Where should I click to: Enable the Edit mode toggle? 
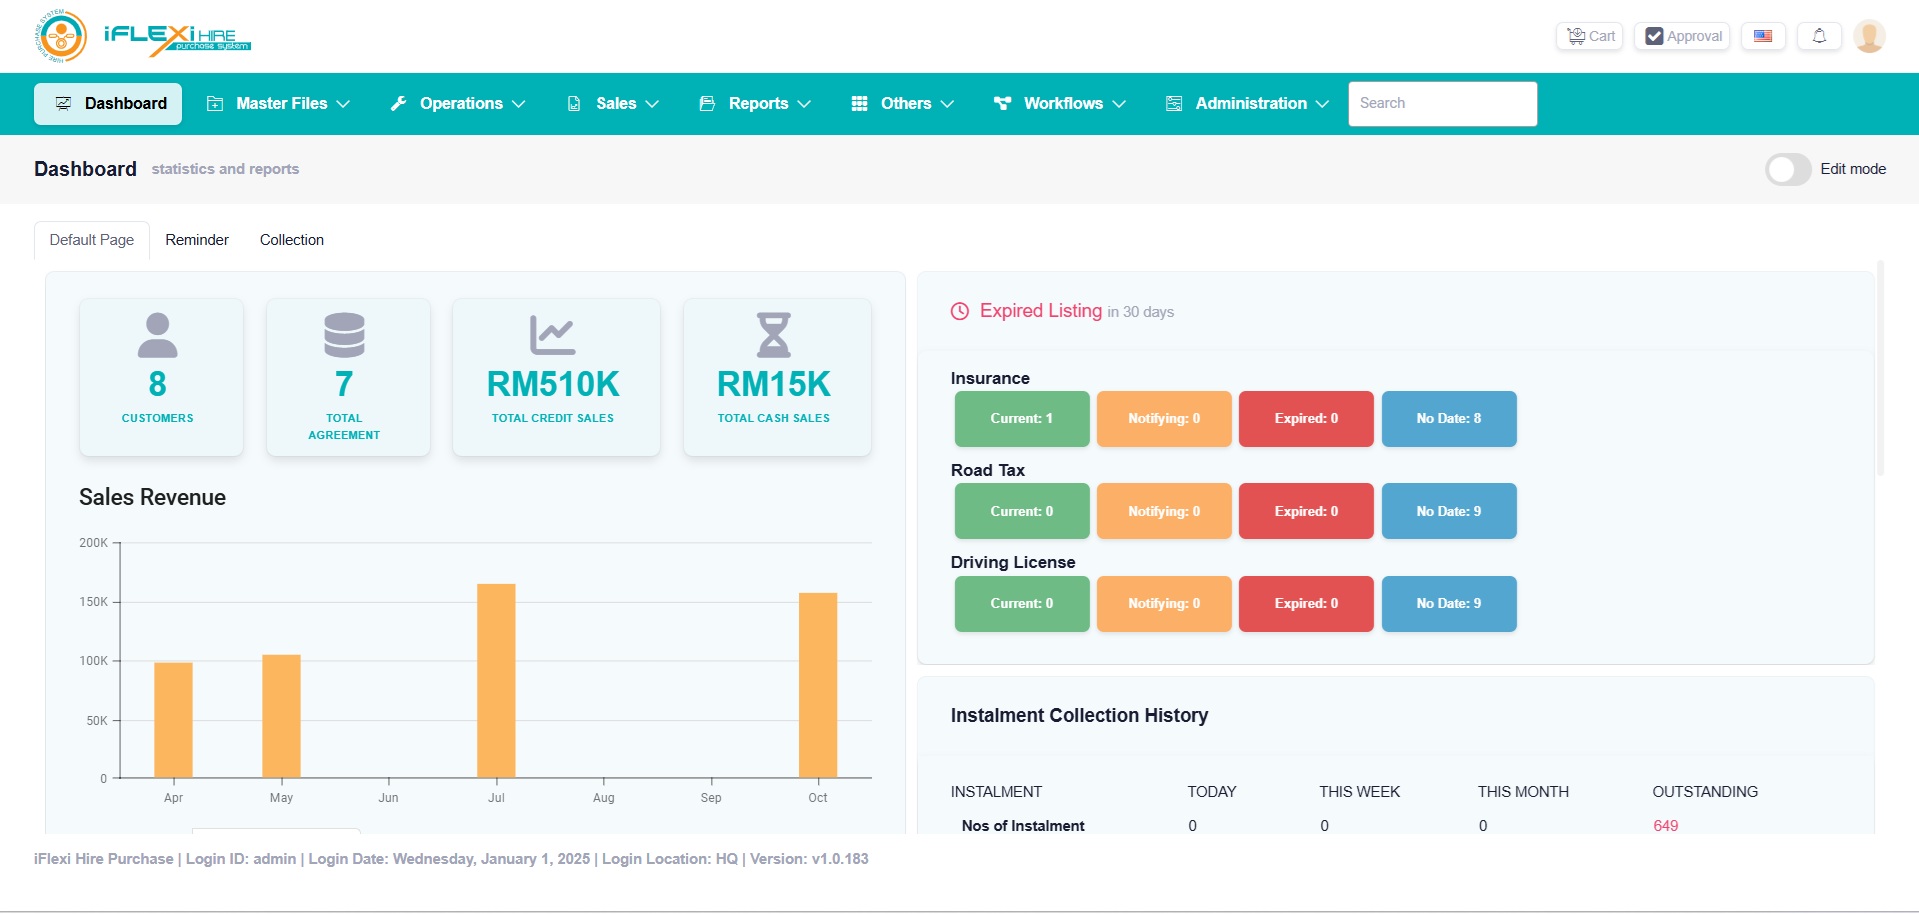click(x=1788, y=169)
